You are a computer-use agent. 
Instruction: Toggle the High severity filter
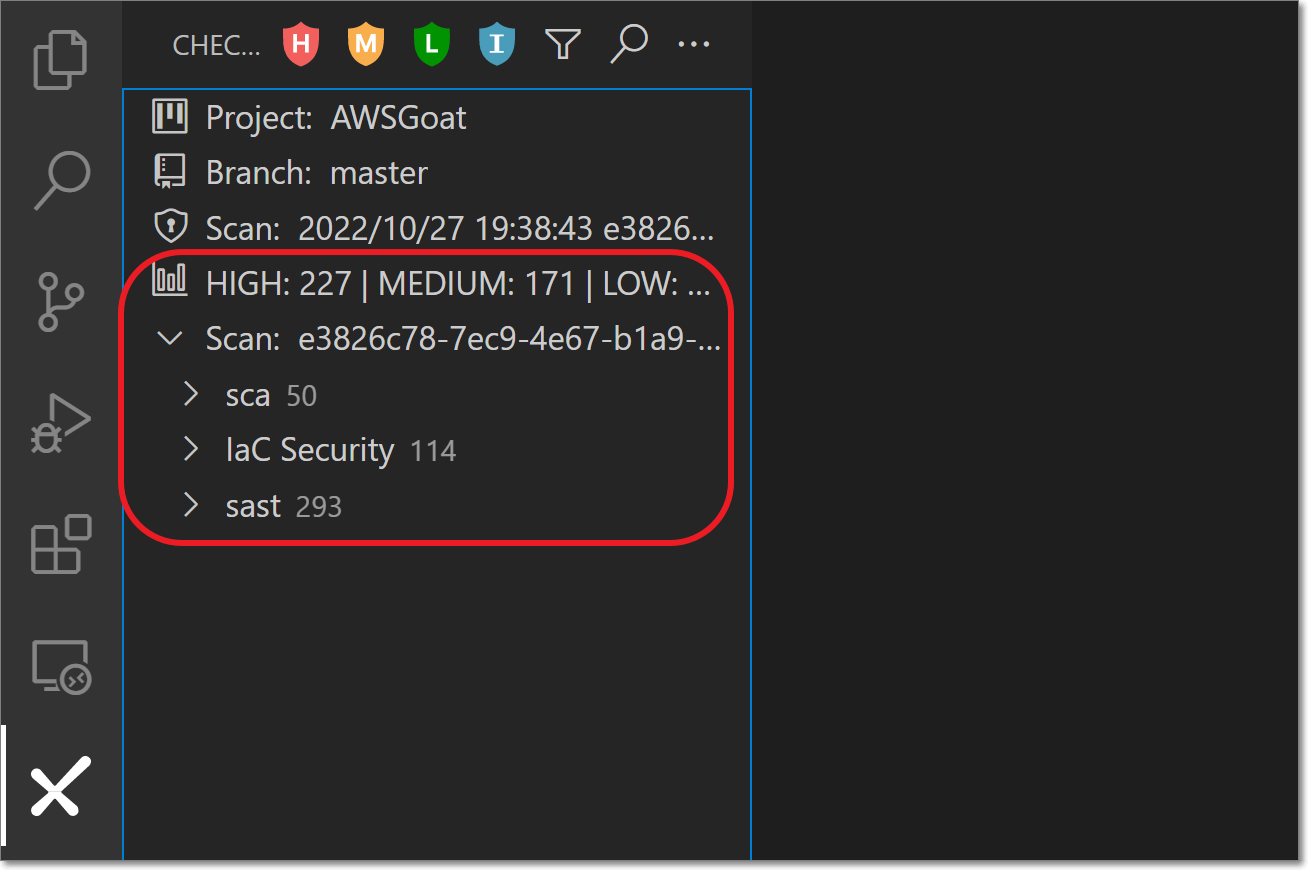click(x=300, y=45)
